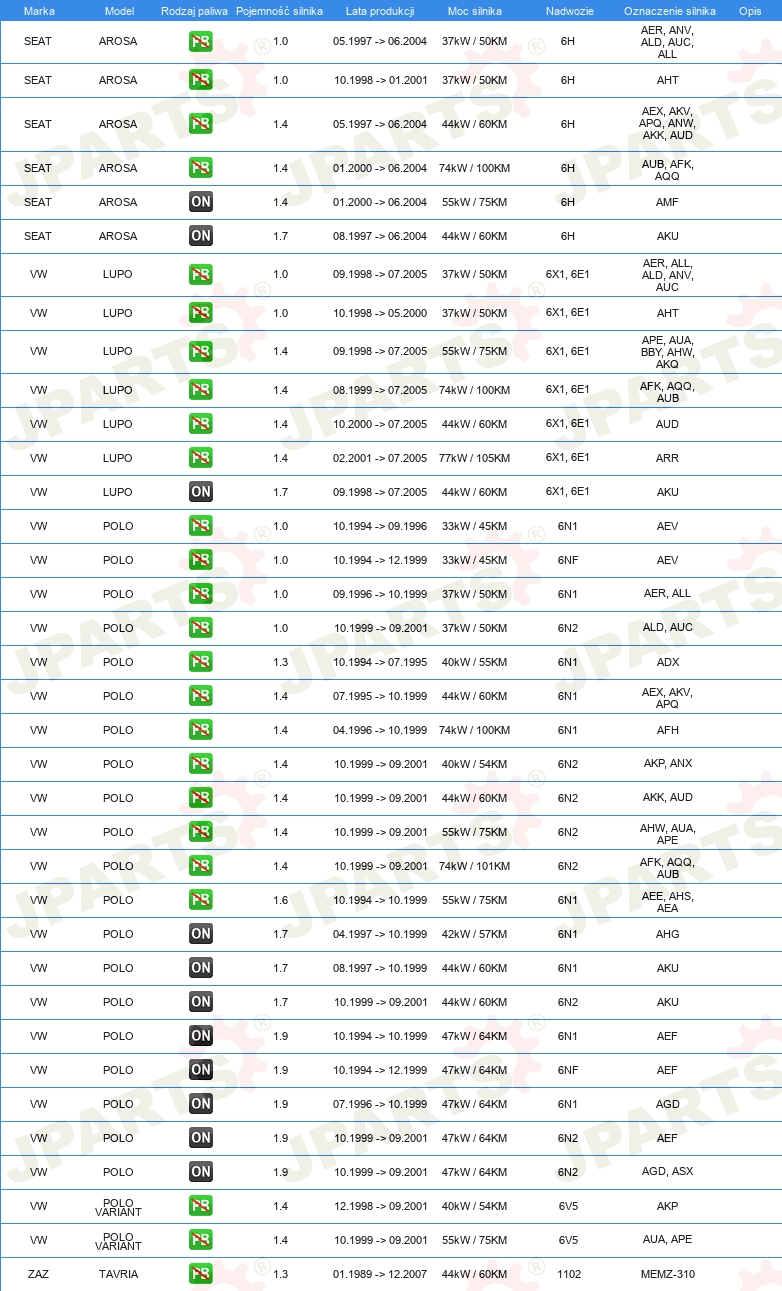Select the 01.1989 -> 12.2007 production years cell
Screen dimensions: 782x1291
[380, 1274]
